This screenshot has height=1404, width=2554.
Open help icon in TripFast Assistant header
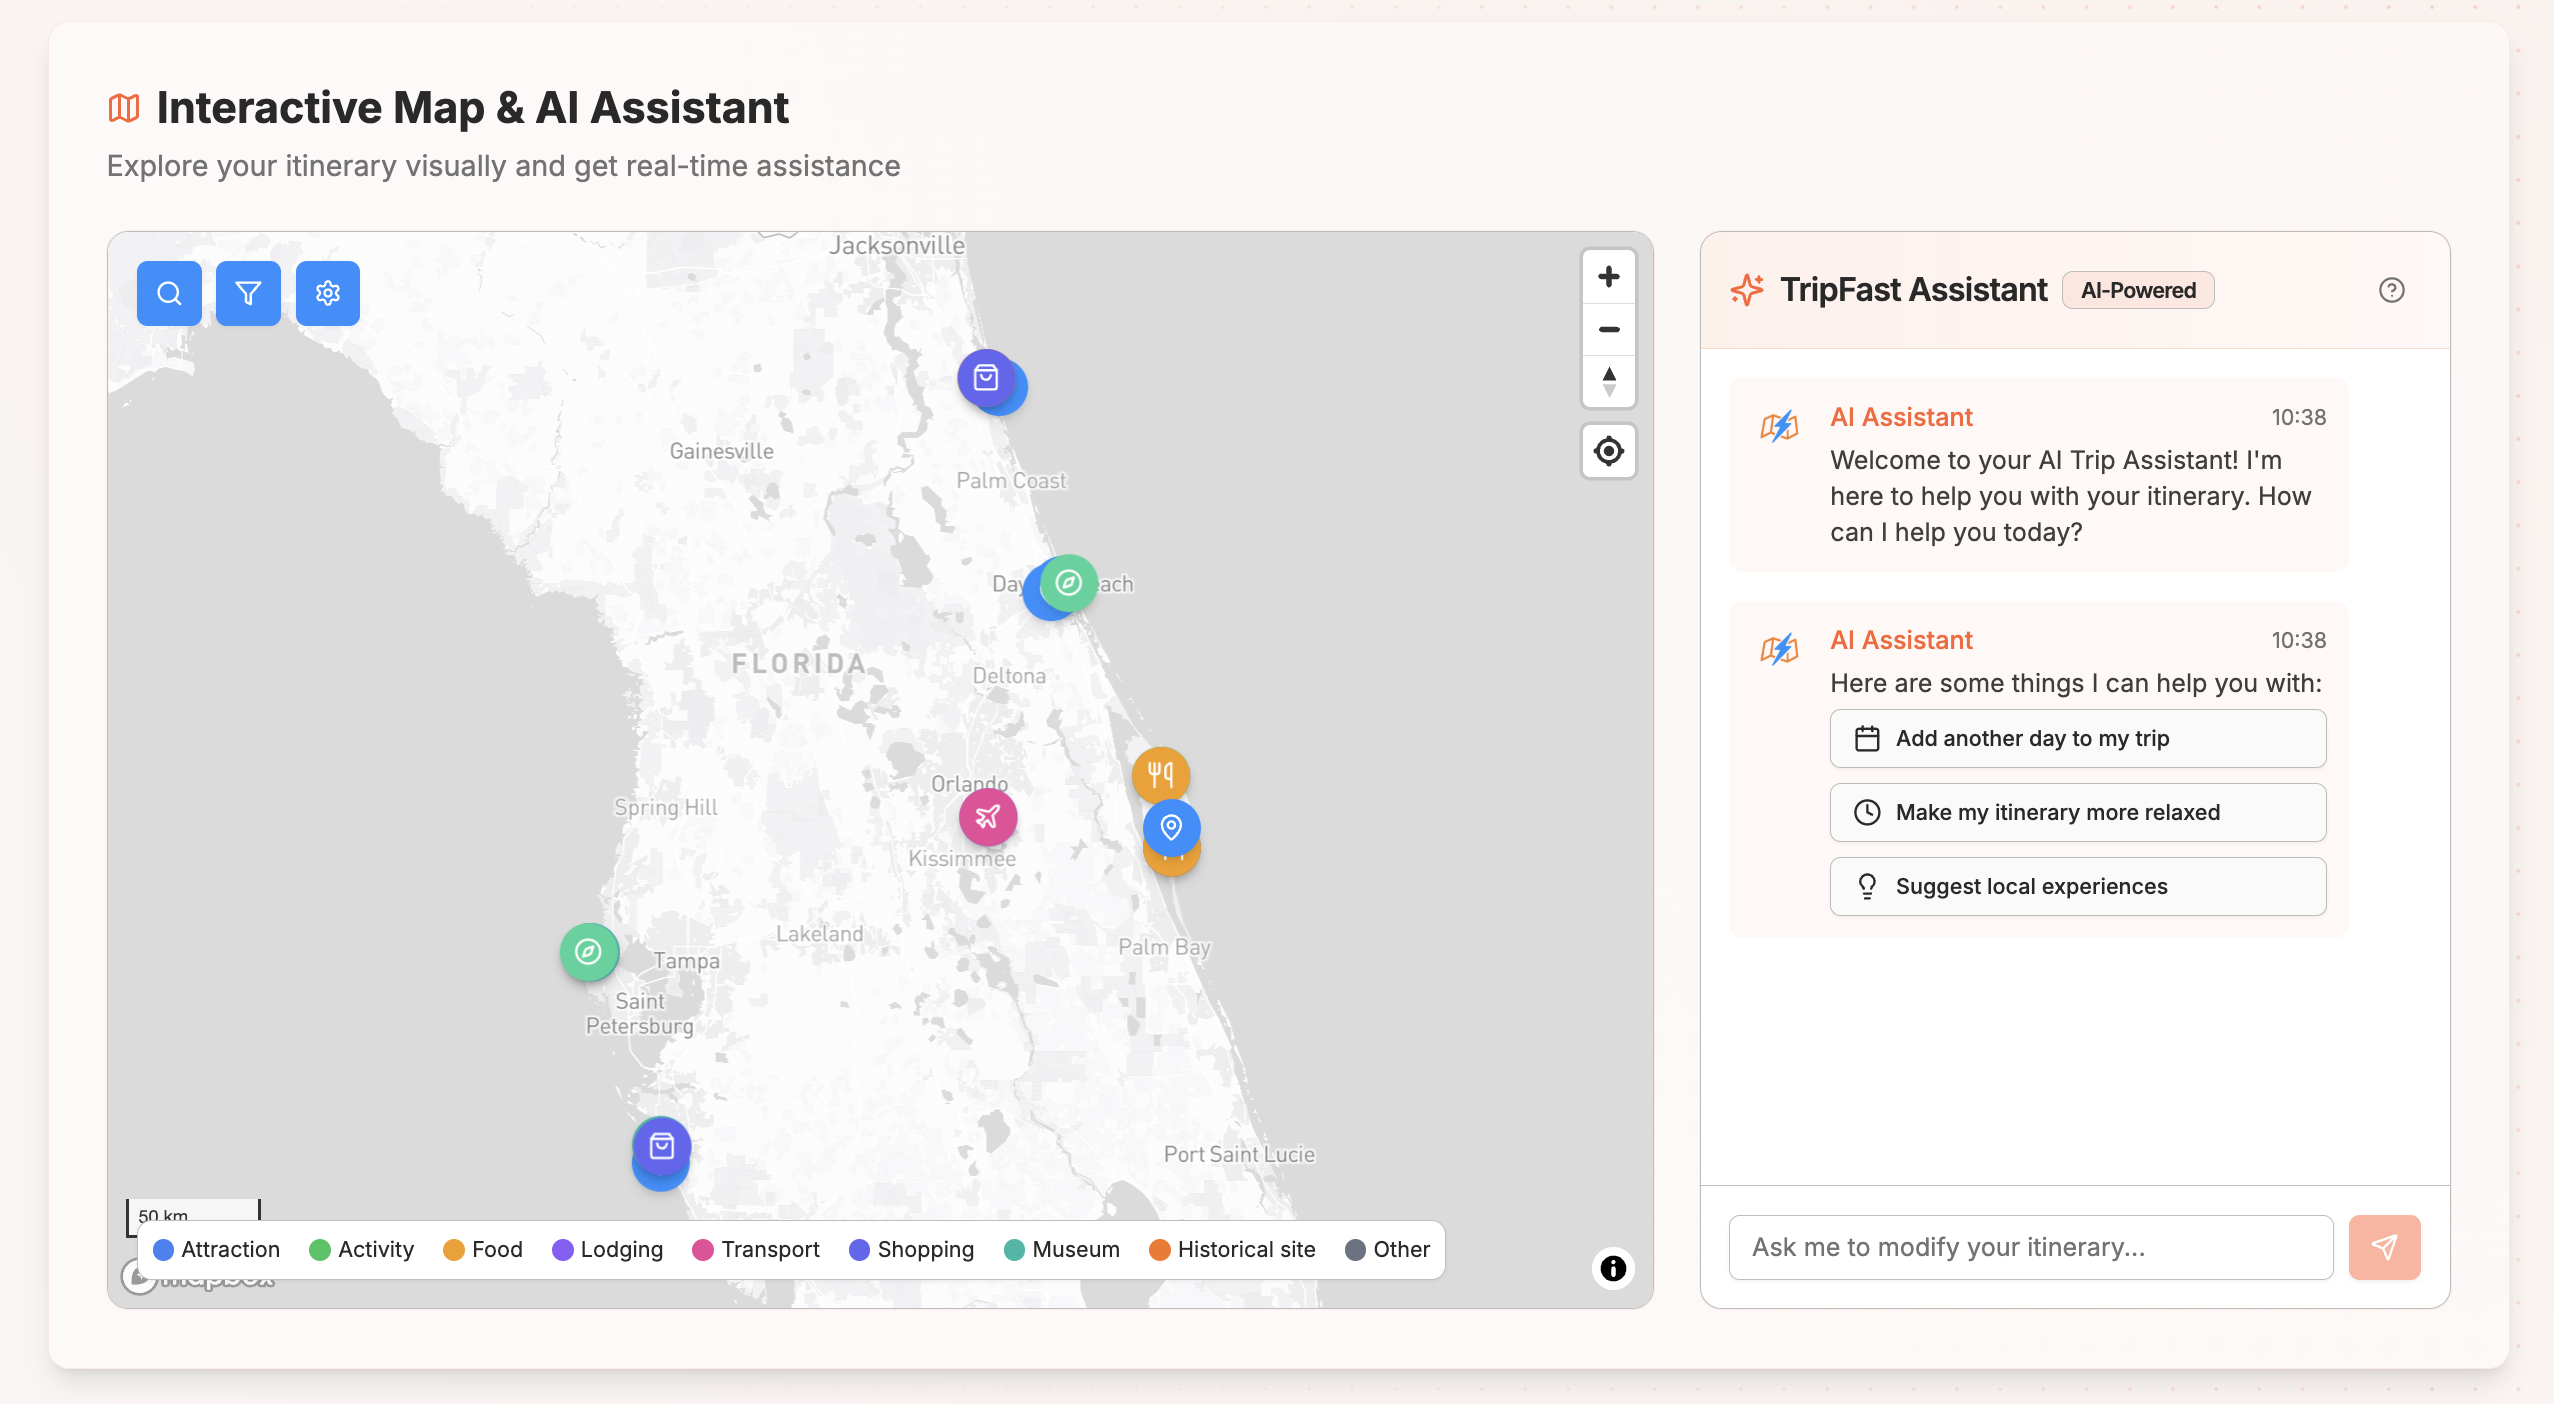[2391, 290]
